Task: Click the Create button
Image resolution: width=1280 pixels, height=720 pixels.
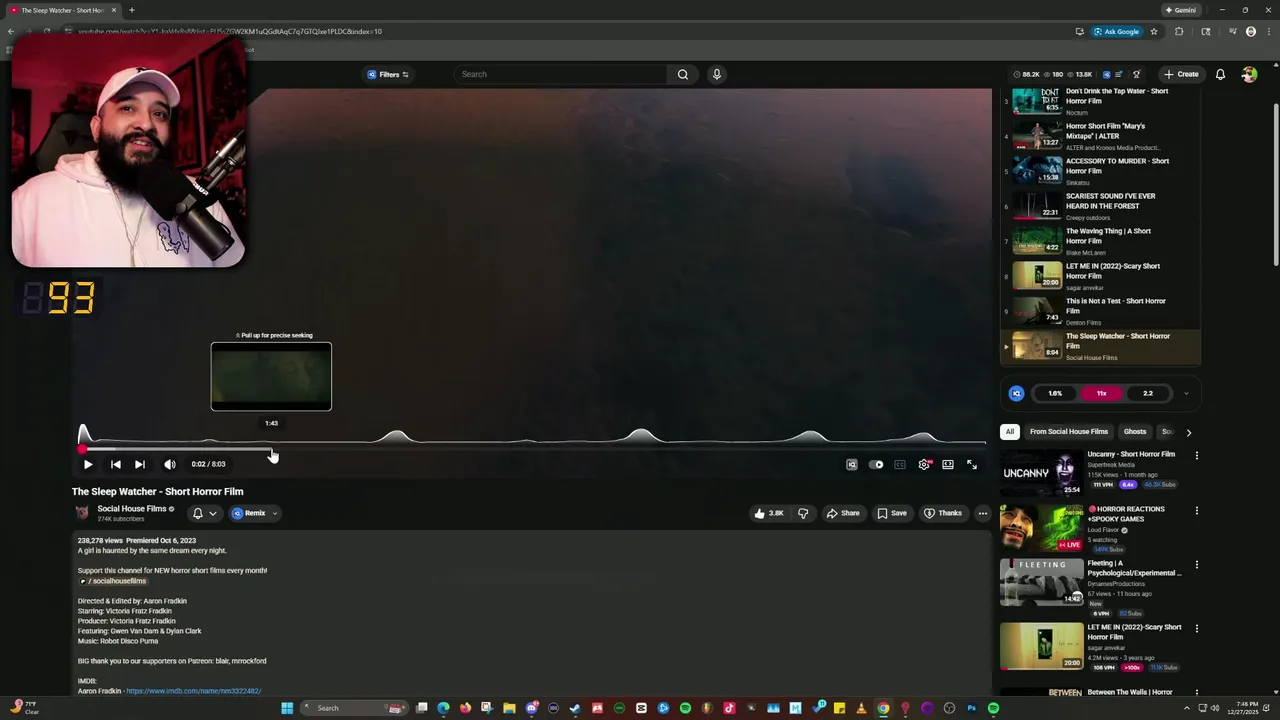Action: click(1181, 74)
